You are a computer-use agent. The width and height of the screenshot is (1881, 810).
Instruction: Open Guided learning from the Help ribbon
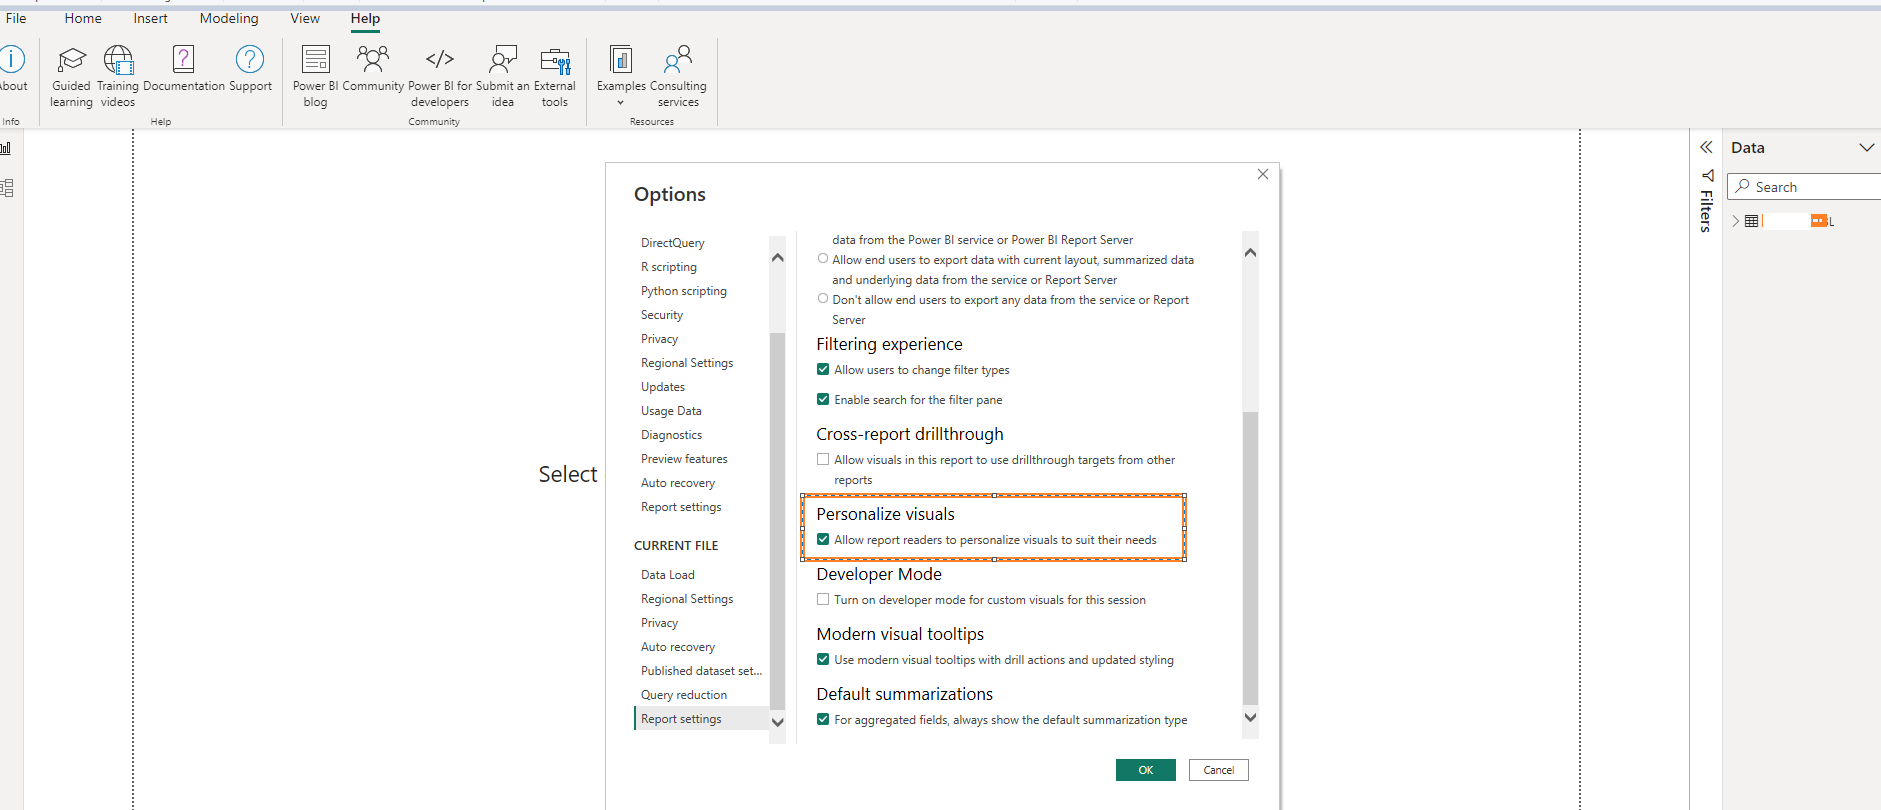click(71, 76)
